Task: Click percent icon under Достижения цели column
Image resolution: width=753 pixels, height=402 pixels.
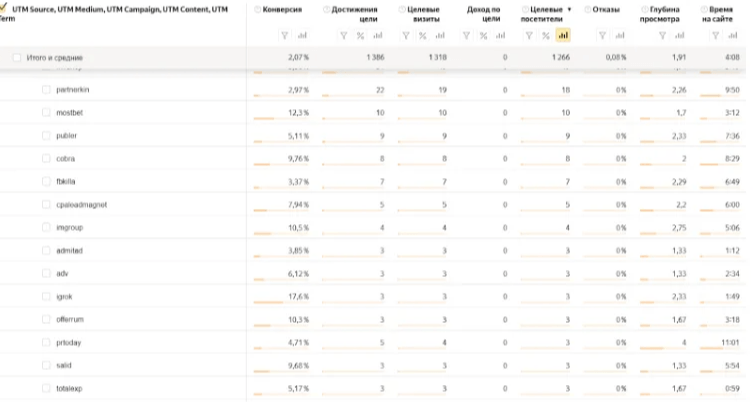Action: (359, 36)
